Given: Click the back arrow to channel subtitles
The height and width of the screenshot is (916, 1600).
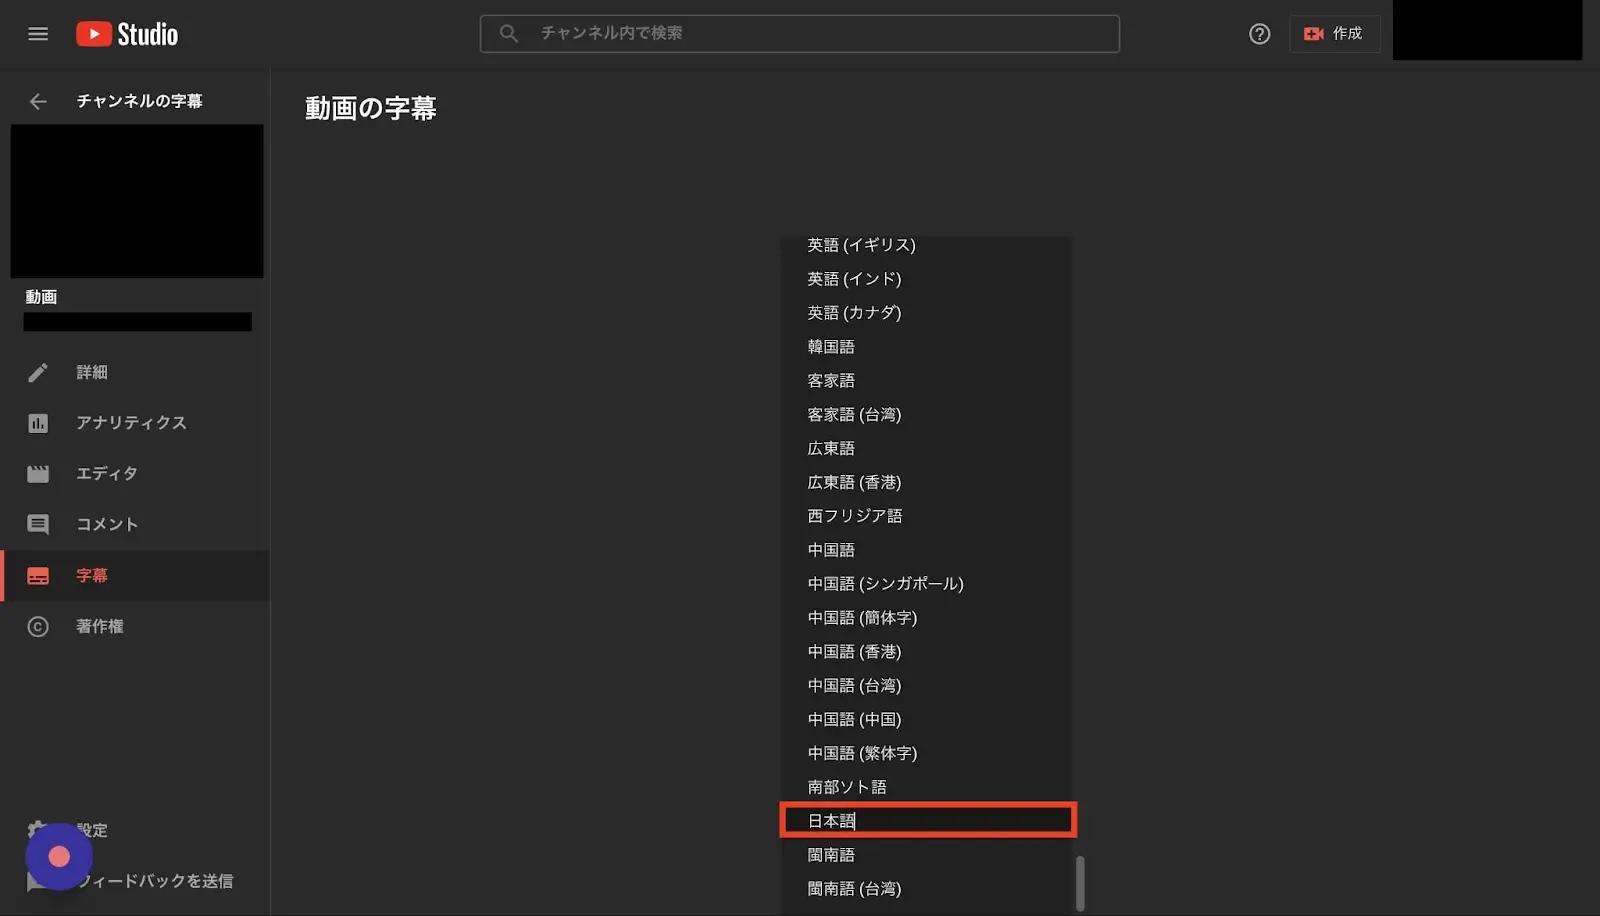Looking at the screenshot, I should pyautogui.click(x=38, y=101).
